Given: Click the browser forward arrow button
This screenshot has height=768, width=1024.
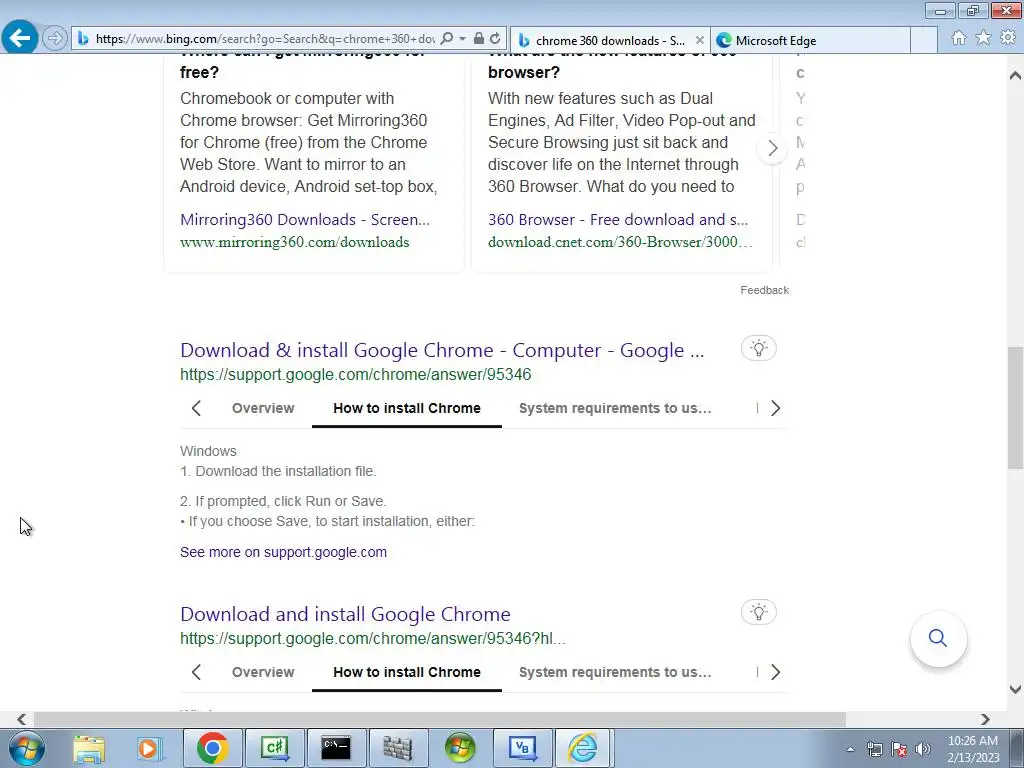Looking at the screenshot, I should (x=55, y=39).
